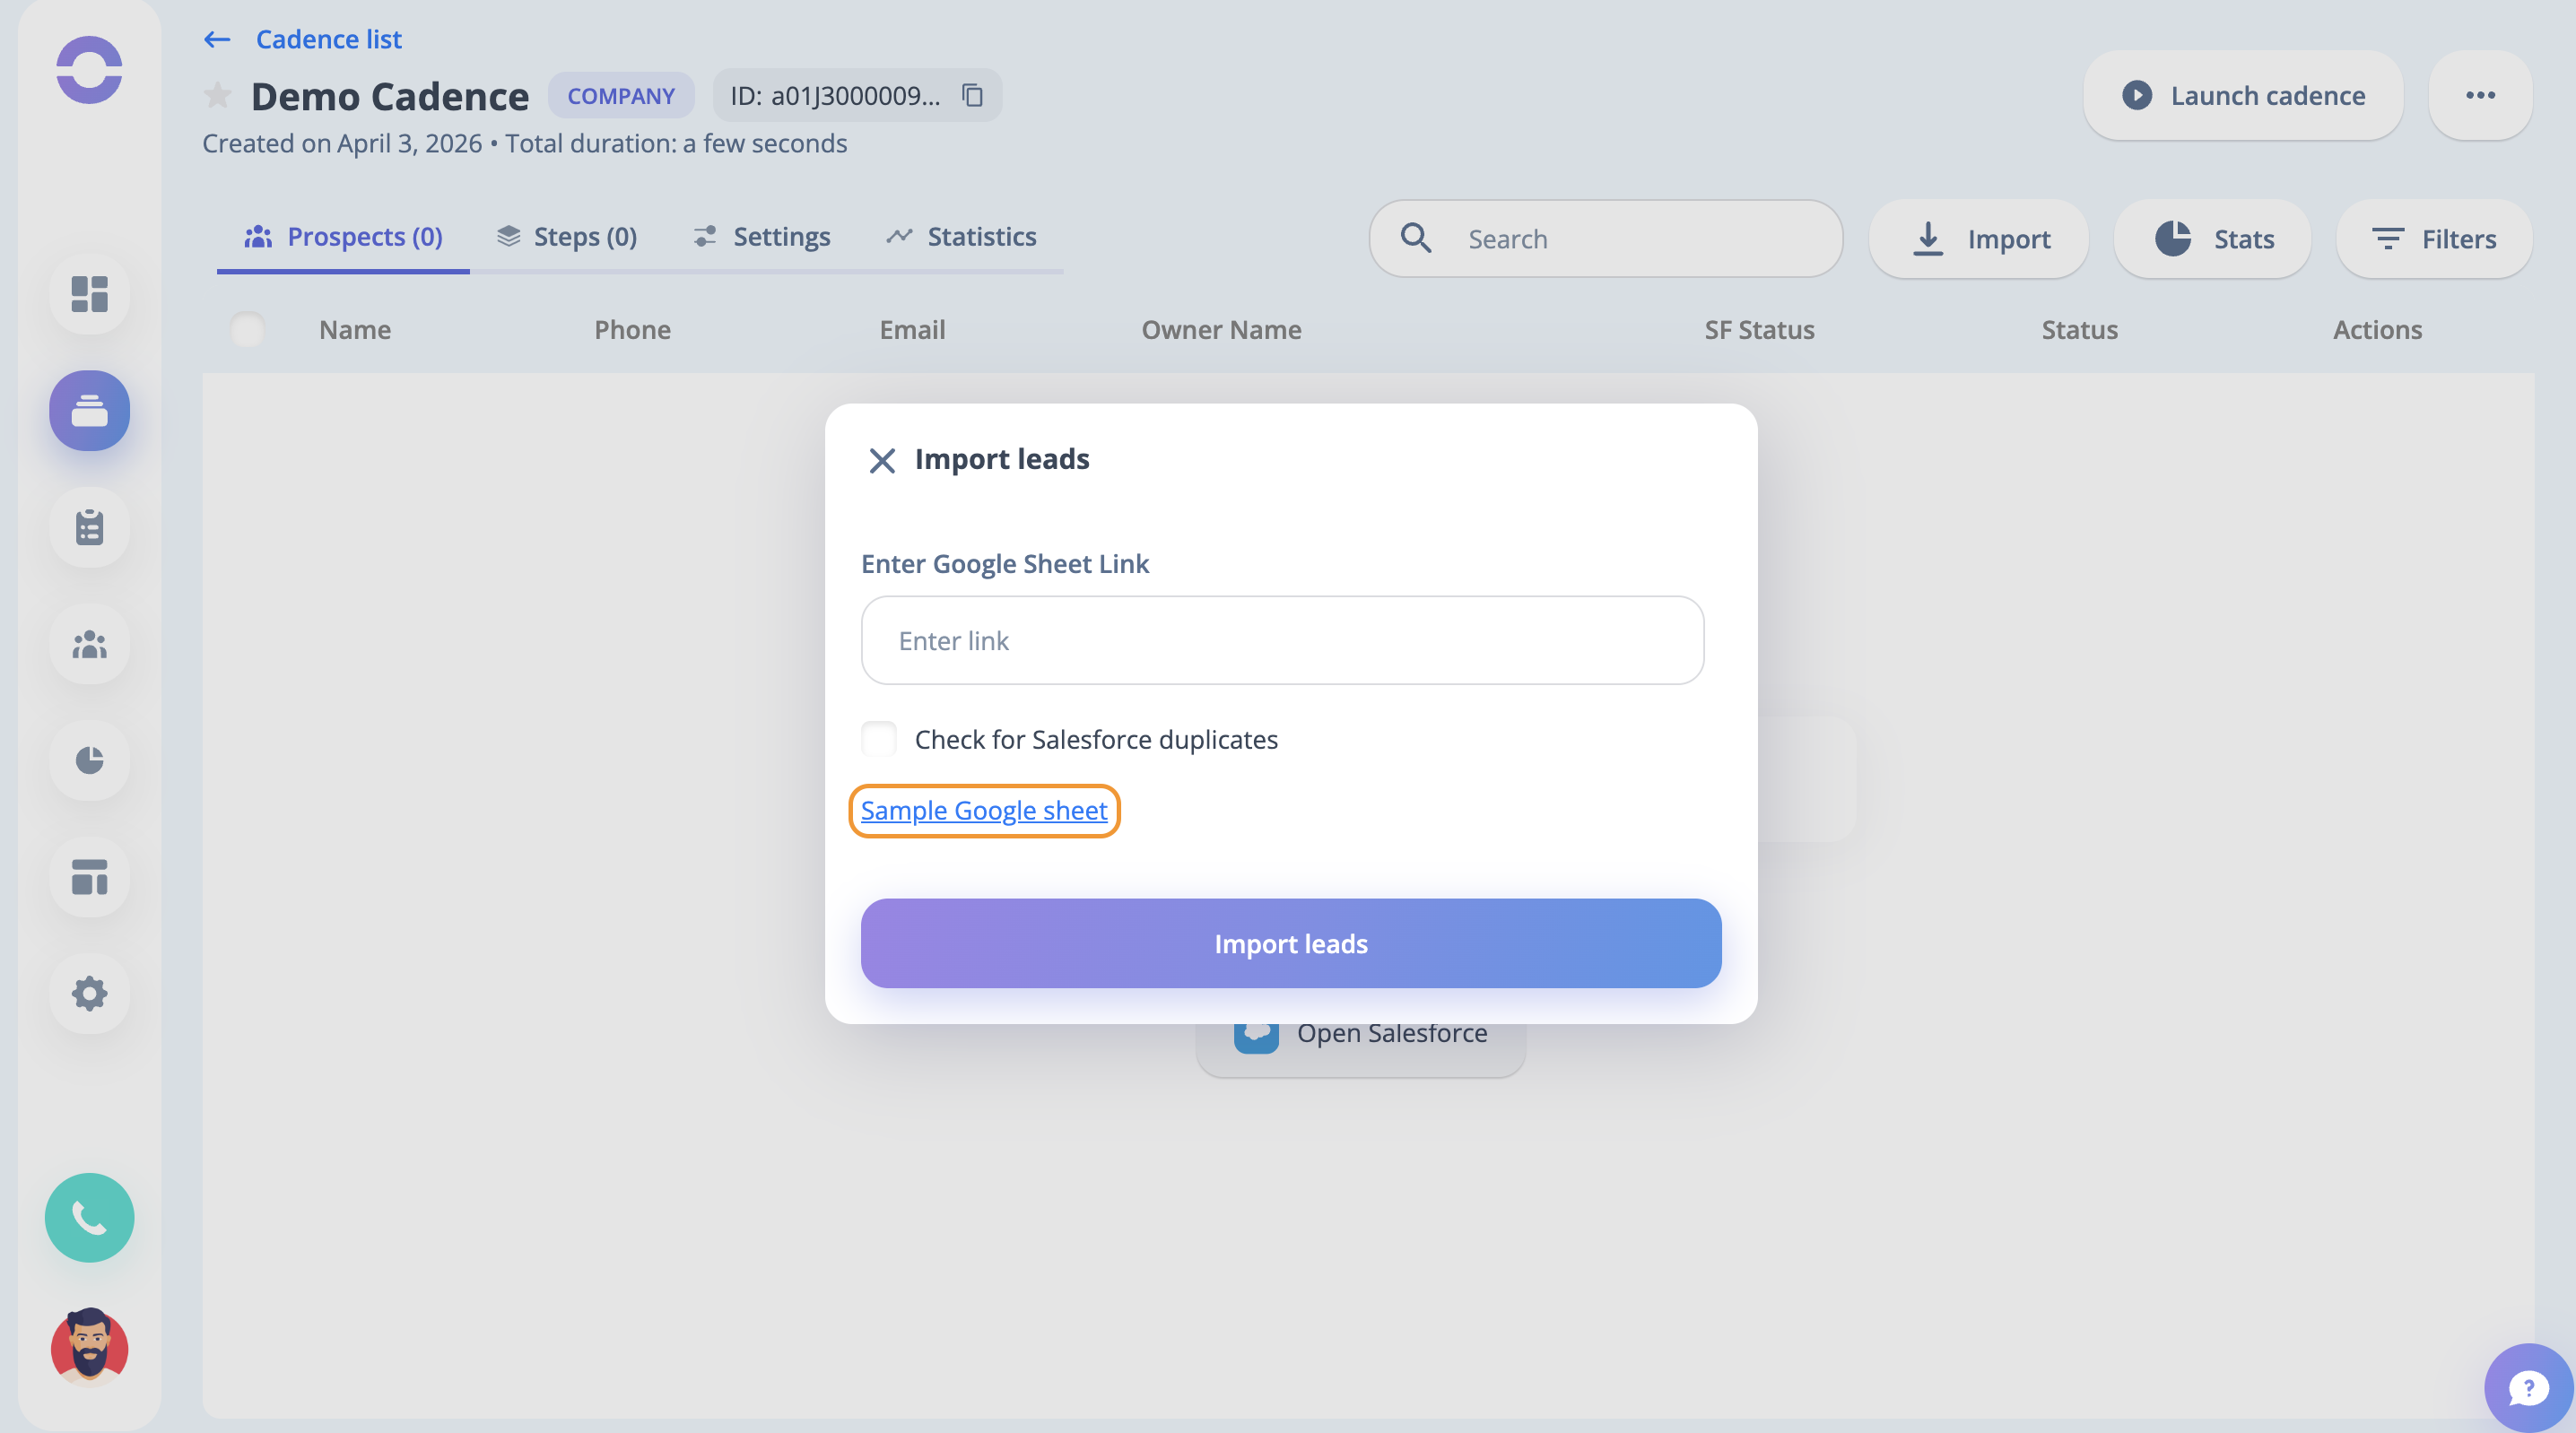Open the Sample Google sheet link

983,810
